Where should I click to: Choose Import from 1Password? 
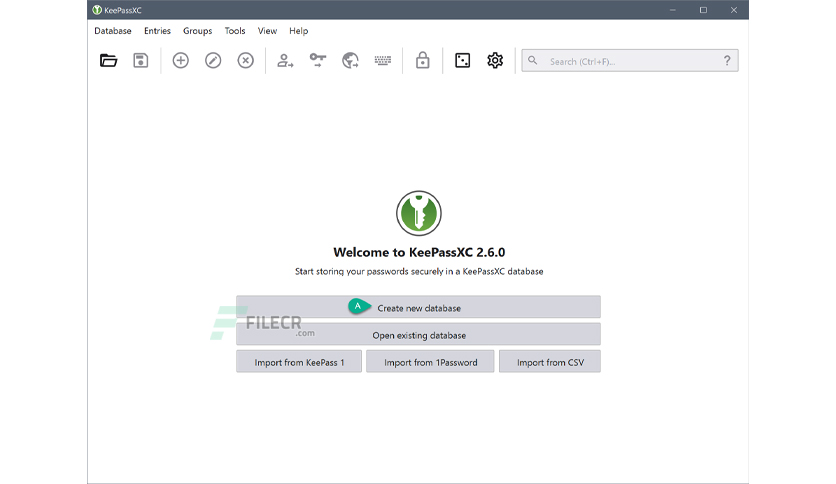(430, 361)
